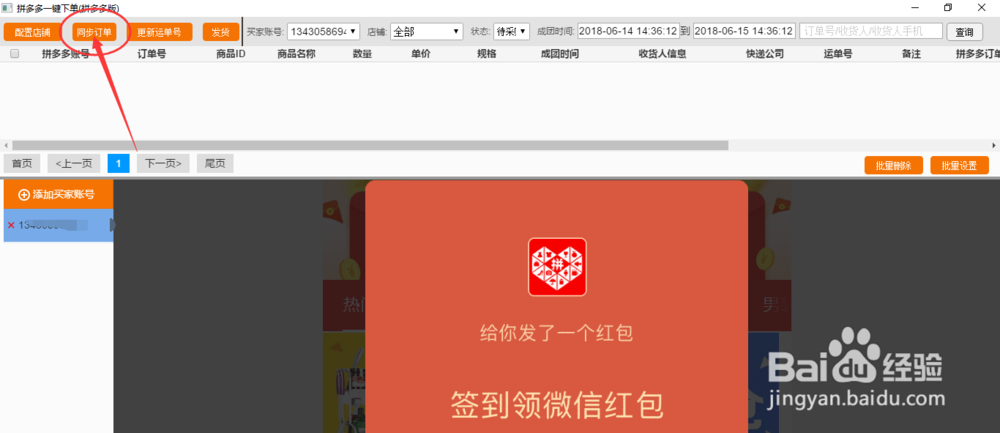
Task: Click the 单价 column header
Action: point(421,54)
